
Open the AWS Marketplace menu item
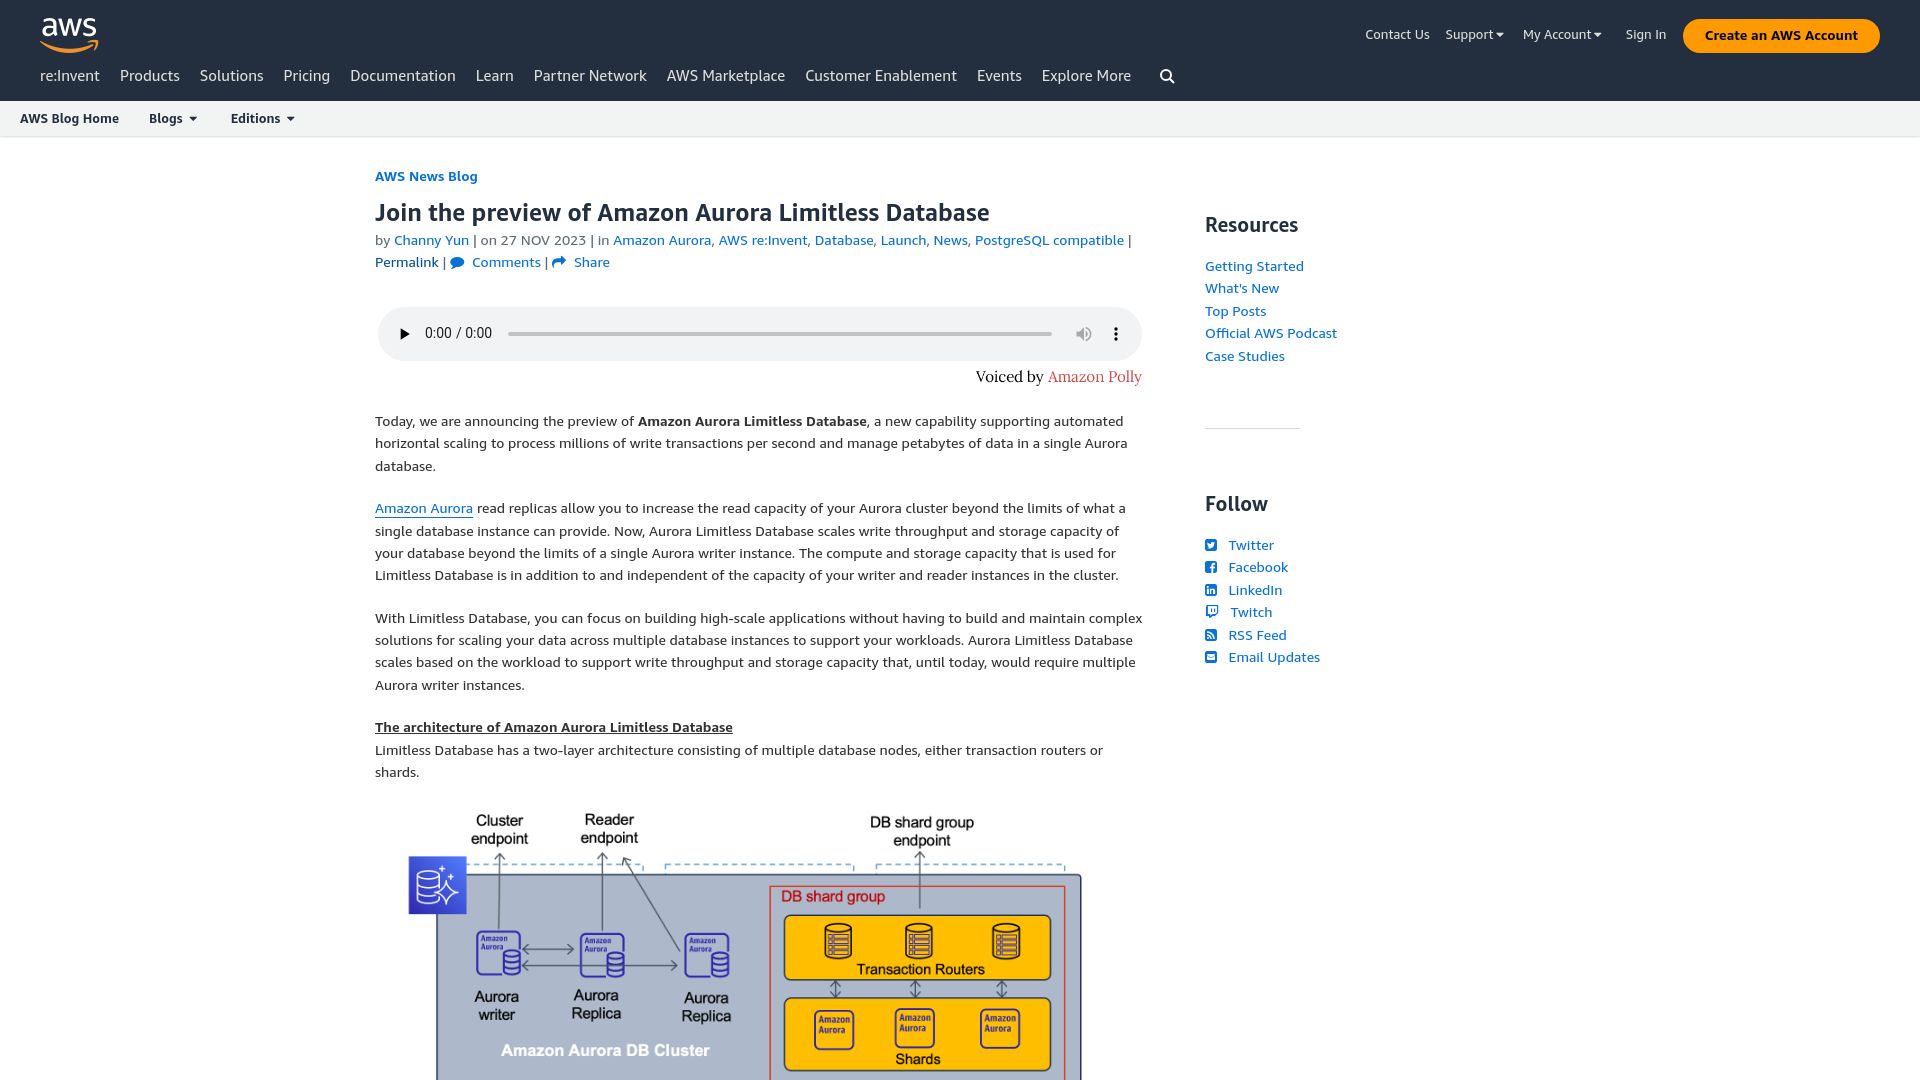[726, 76]
